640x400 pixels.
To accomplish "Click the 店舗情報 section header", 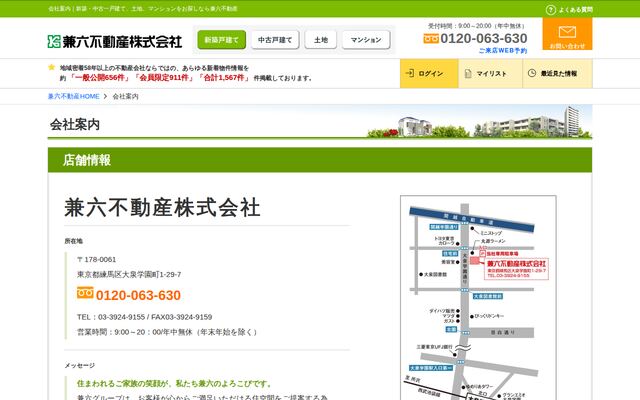I will click(x=320, y=160).
